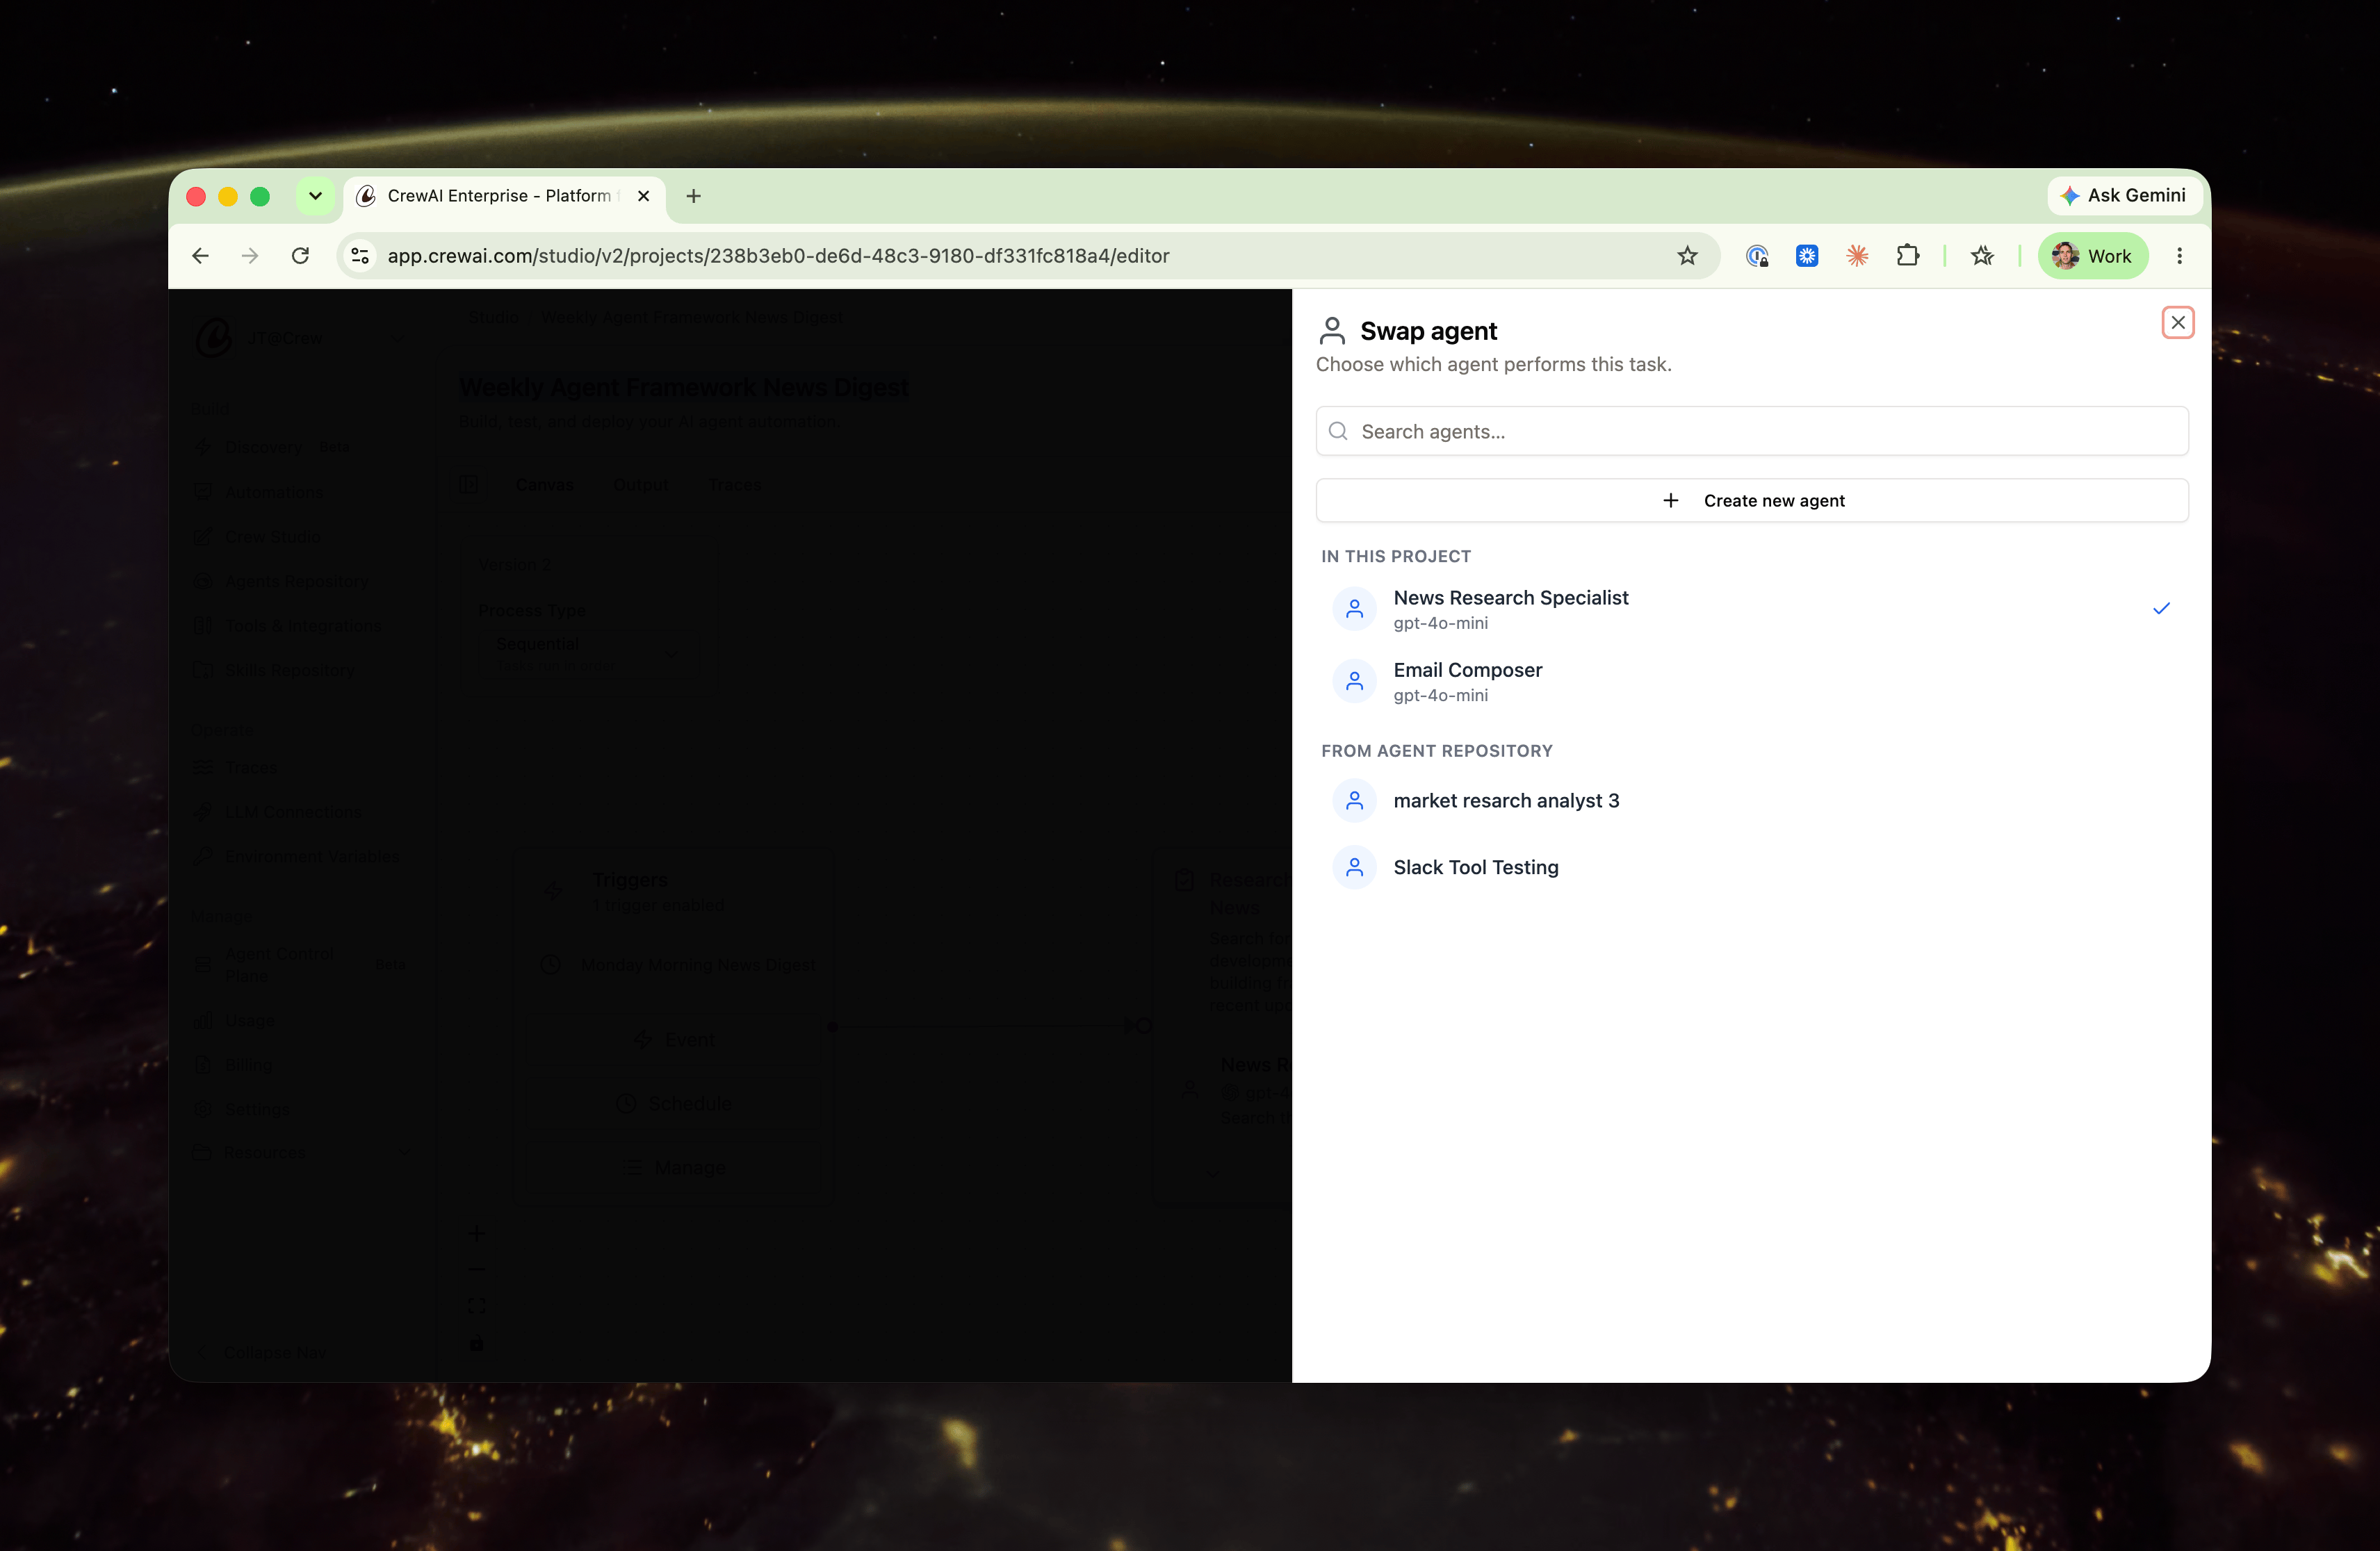Choose the Email Composer agent
Screen dimensions: 2380x1551
coord(1751,681)
